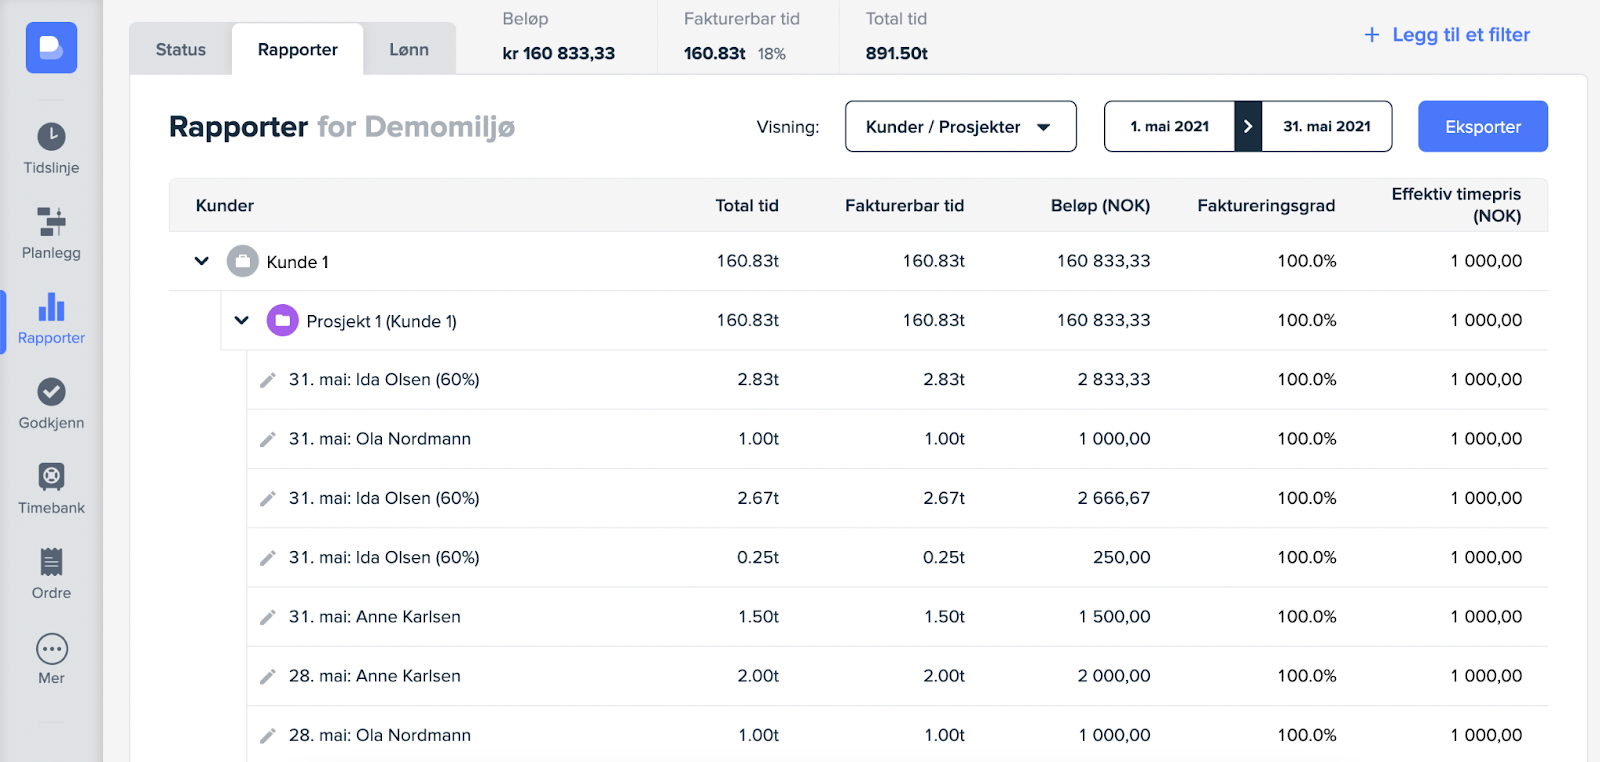Click Fakturerbar tid summary 160.83t
Viewport: 1600px width, 762px height.
tap(715, 53)
